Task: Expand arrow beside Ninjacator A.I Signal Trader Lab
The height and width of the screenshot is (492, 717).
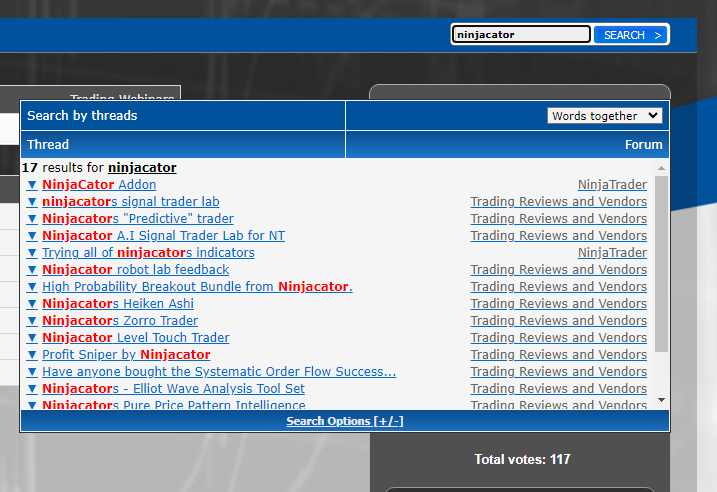Action: 32,235
